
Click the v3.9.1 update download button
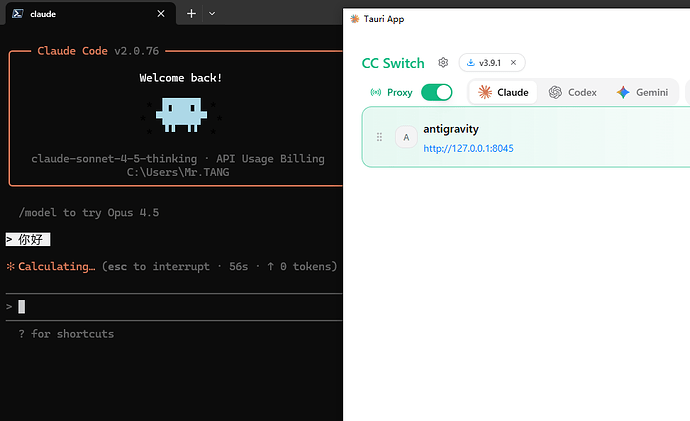(484, 63)
